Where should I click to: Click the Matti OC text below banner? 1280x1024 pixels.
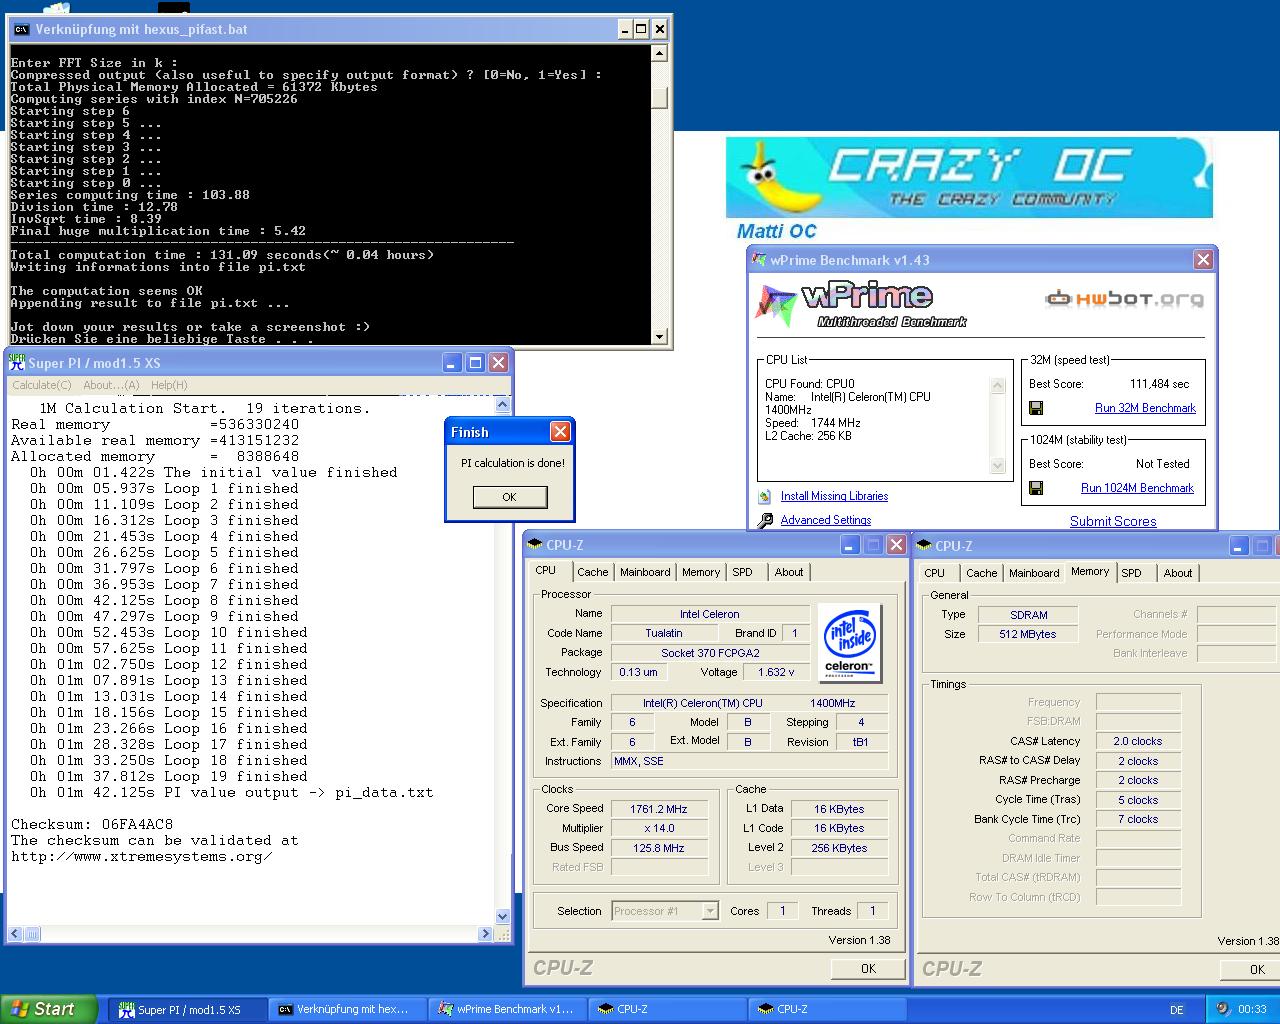pyautogui.click(x=777, y=231)
